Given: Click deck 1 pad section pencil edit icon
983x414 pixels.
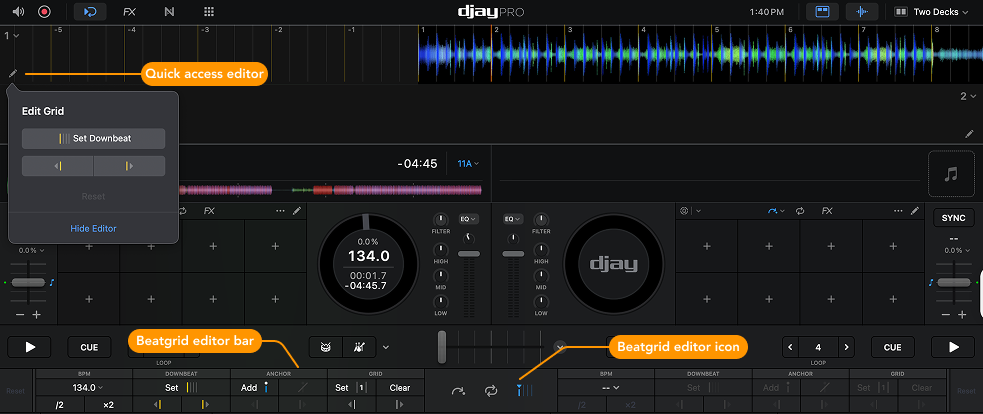Looking at the screenshot, I should tap(297, 211).
